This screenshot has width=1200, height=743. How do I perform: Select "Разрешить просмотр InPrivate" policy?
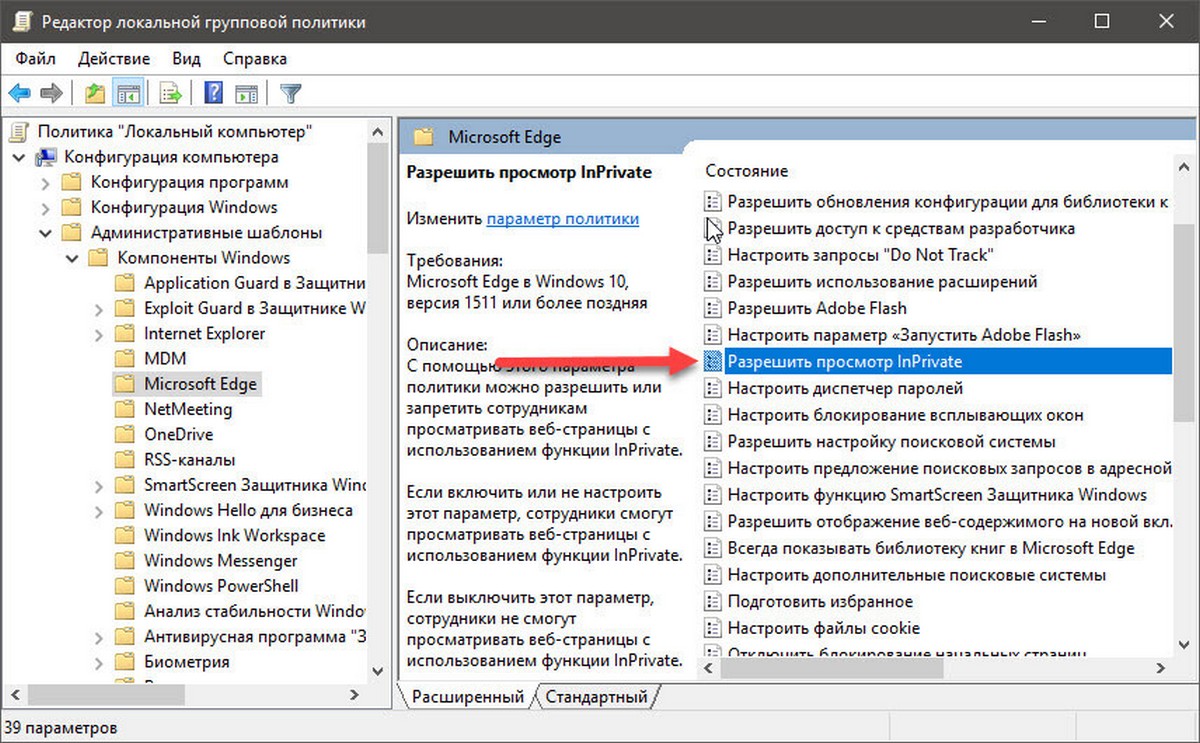coord(938,361)
